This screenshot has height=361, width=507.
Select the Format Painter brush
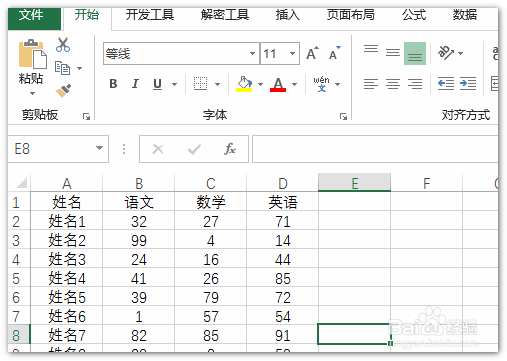(x=63, y=90)
